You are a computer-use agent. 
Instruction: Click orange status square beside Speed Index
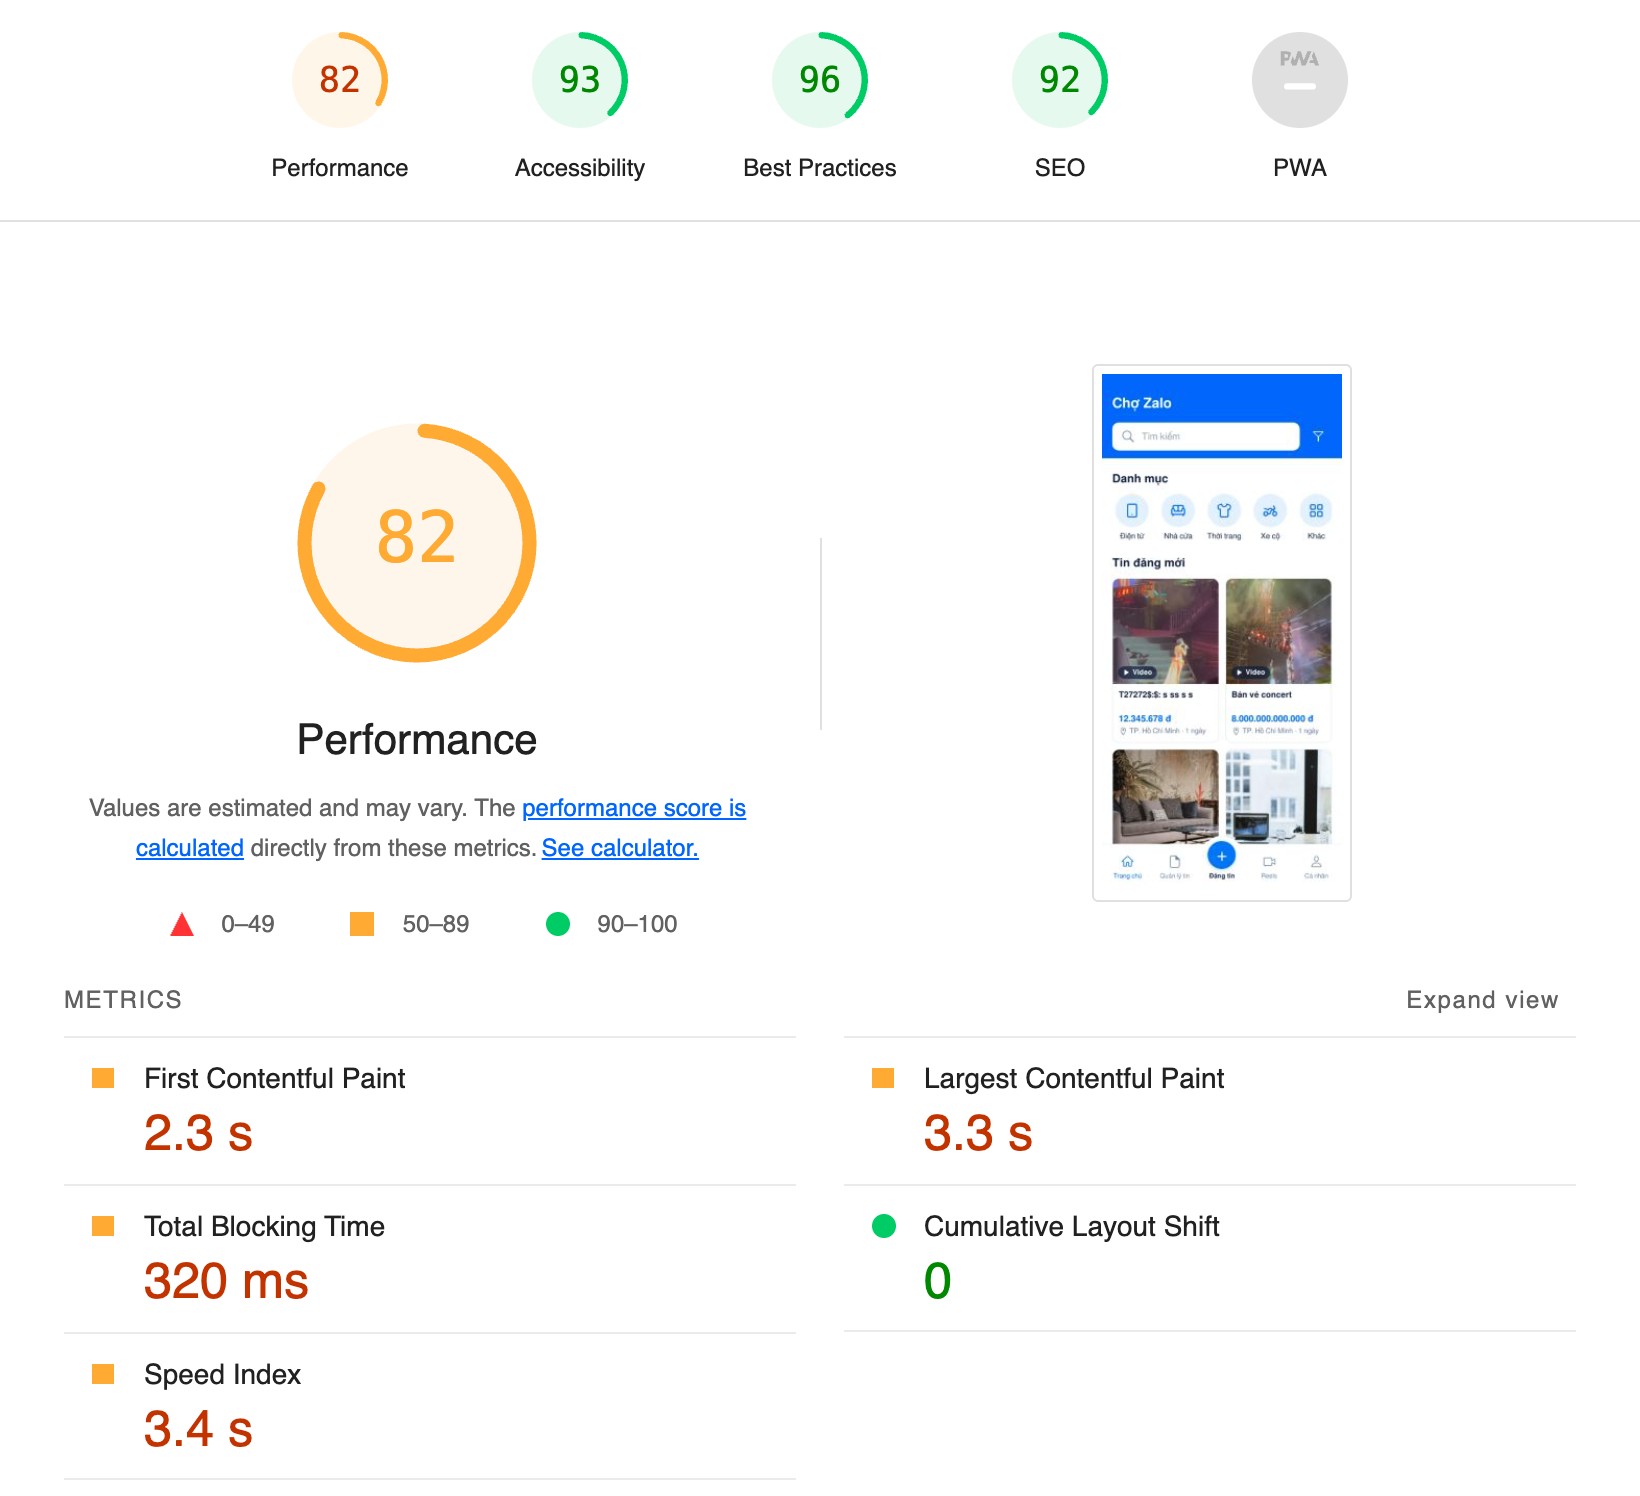tap(103, 1374)
